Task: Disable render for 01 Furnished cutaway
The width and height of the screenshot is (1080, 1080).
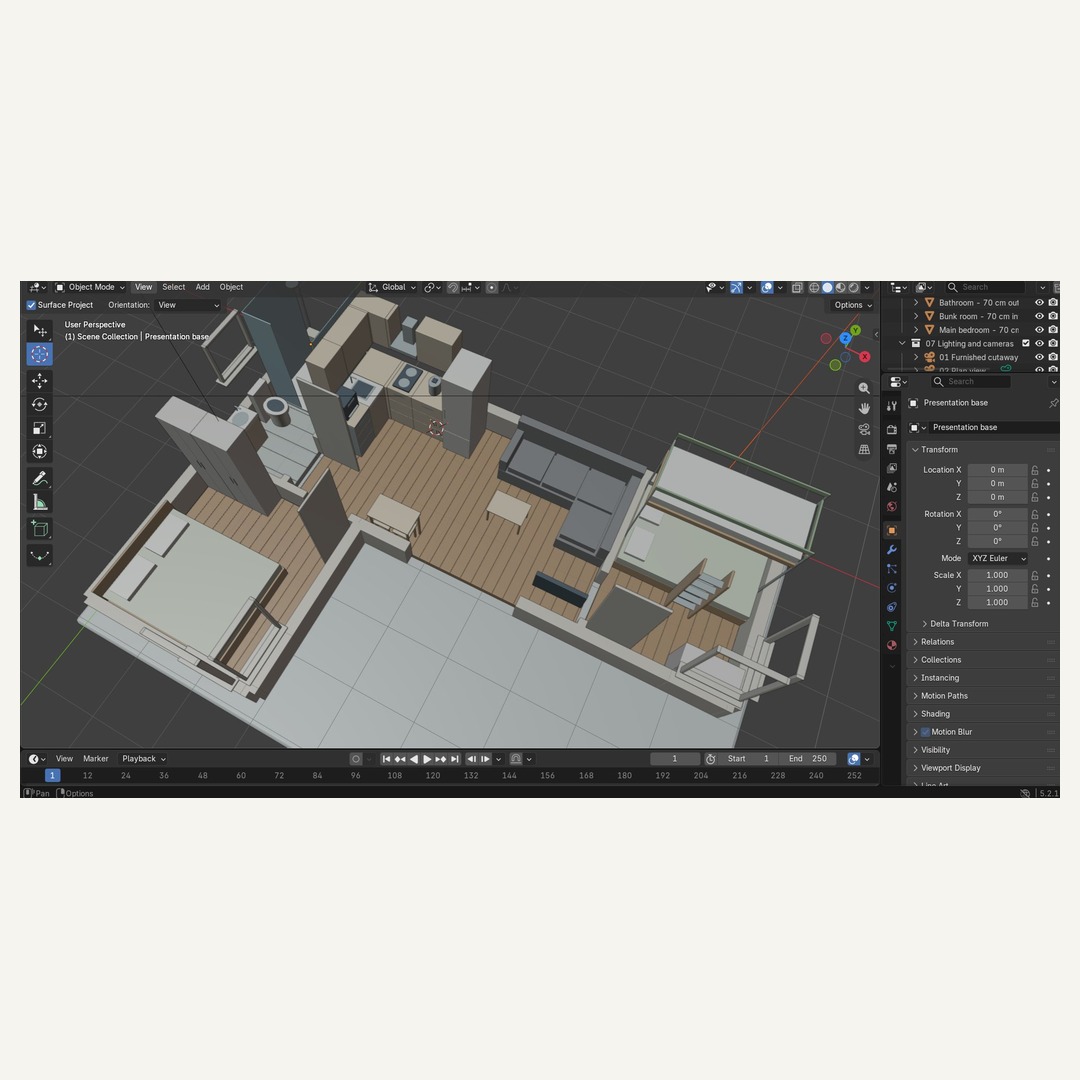Action: tap(1053, 357)
